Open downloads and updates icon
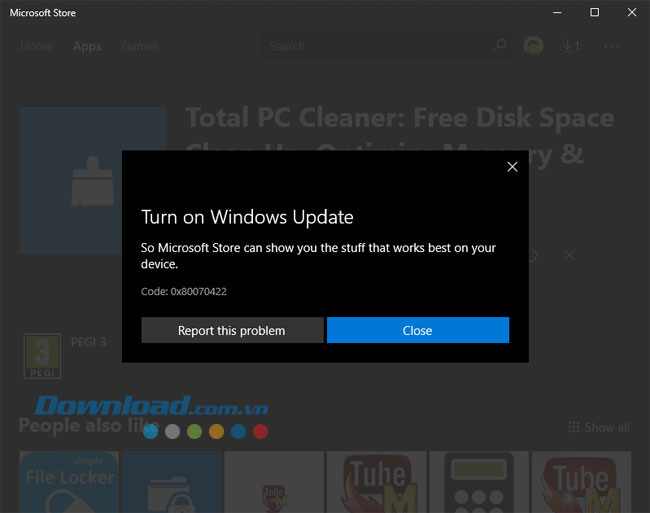Screen dimensions: 650x513 click(x=570, y=46)
